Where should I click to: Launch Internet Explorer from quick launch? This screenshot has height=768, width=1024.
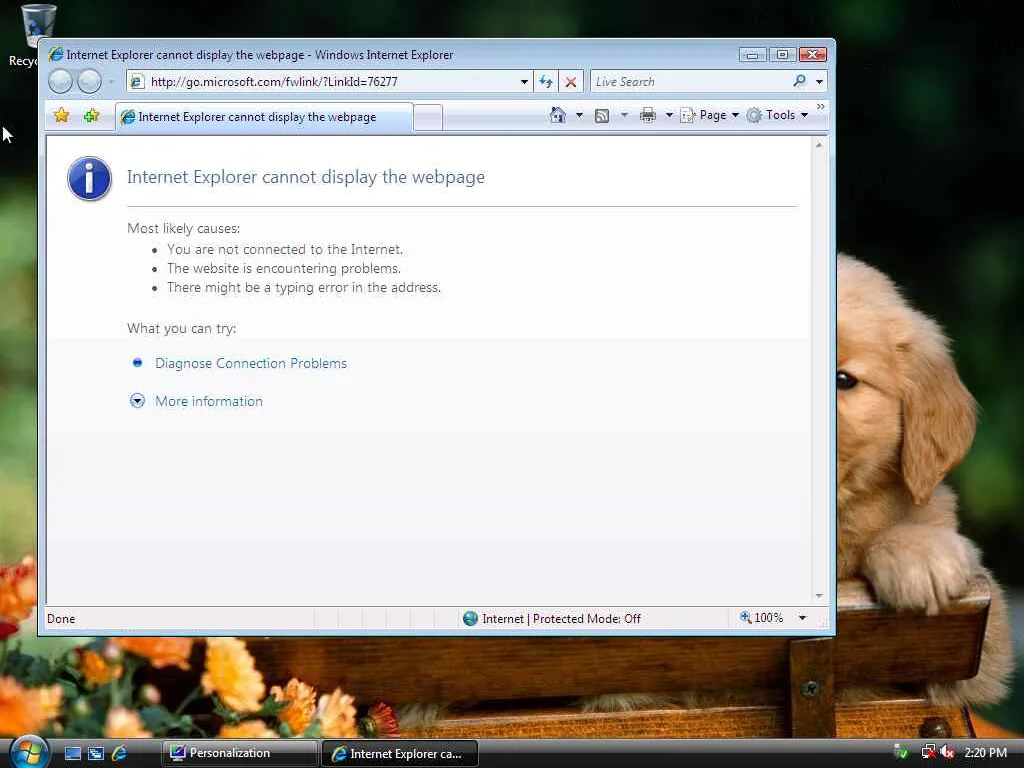click(x=120, y=754)
